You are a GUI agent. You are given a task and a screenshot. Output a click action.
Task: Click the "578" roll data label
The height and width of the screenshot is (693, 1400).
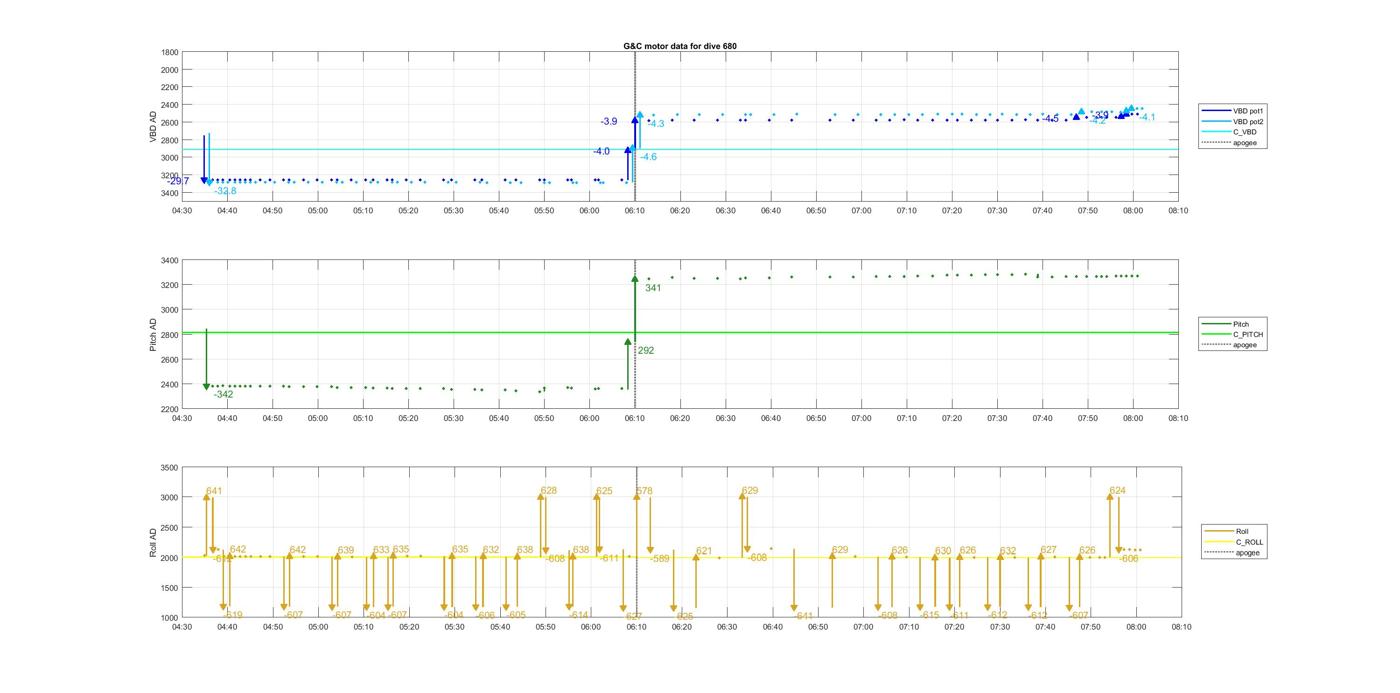click(644, 491)
